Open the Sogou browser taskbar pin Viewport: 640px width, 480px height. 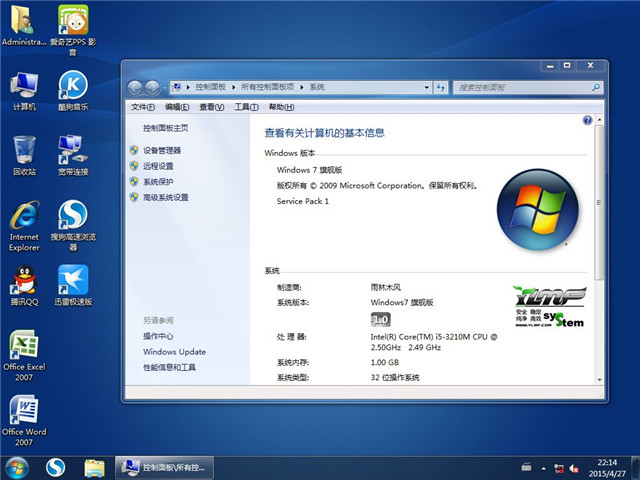pos(55,468)
